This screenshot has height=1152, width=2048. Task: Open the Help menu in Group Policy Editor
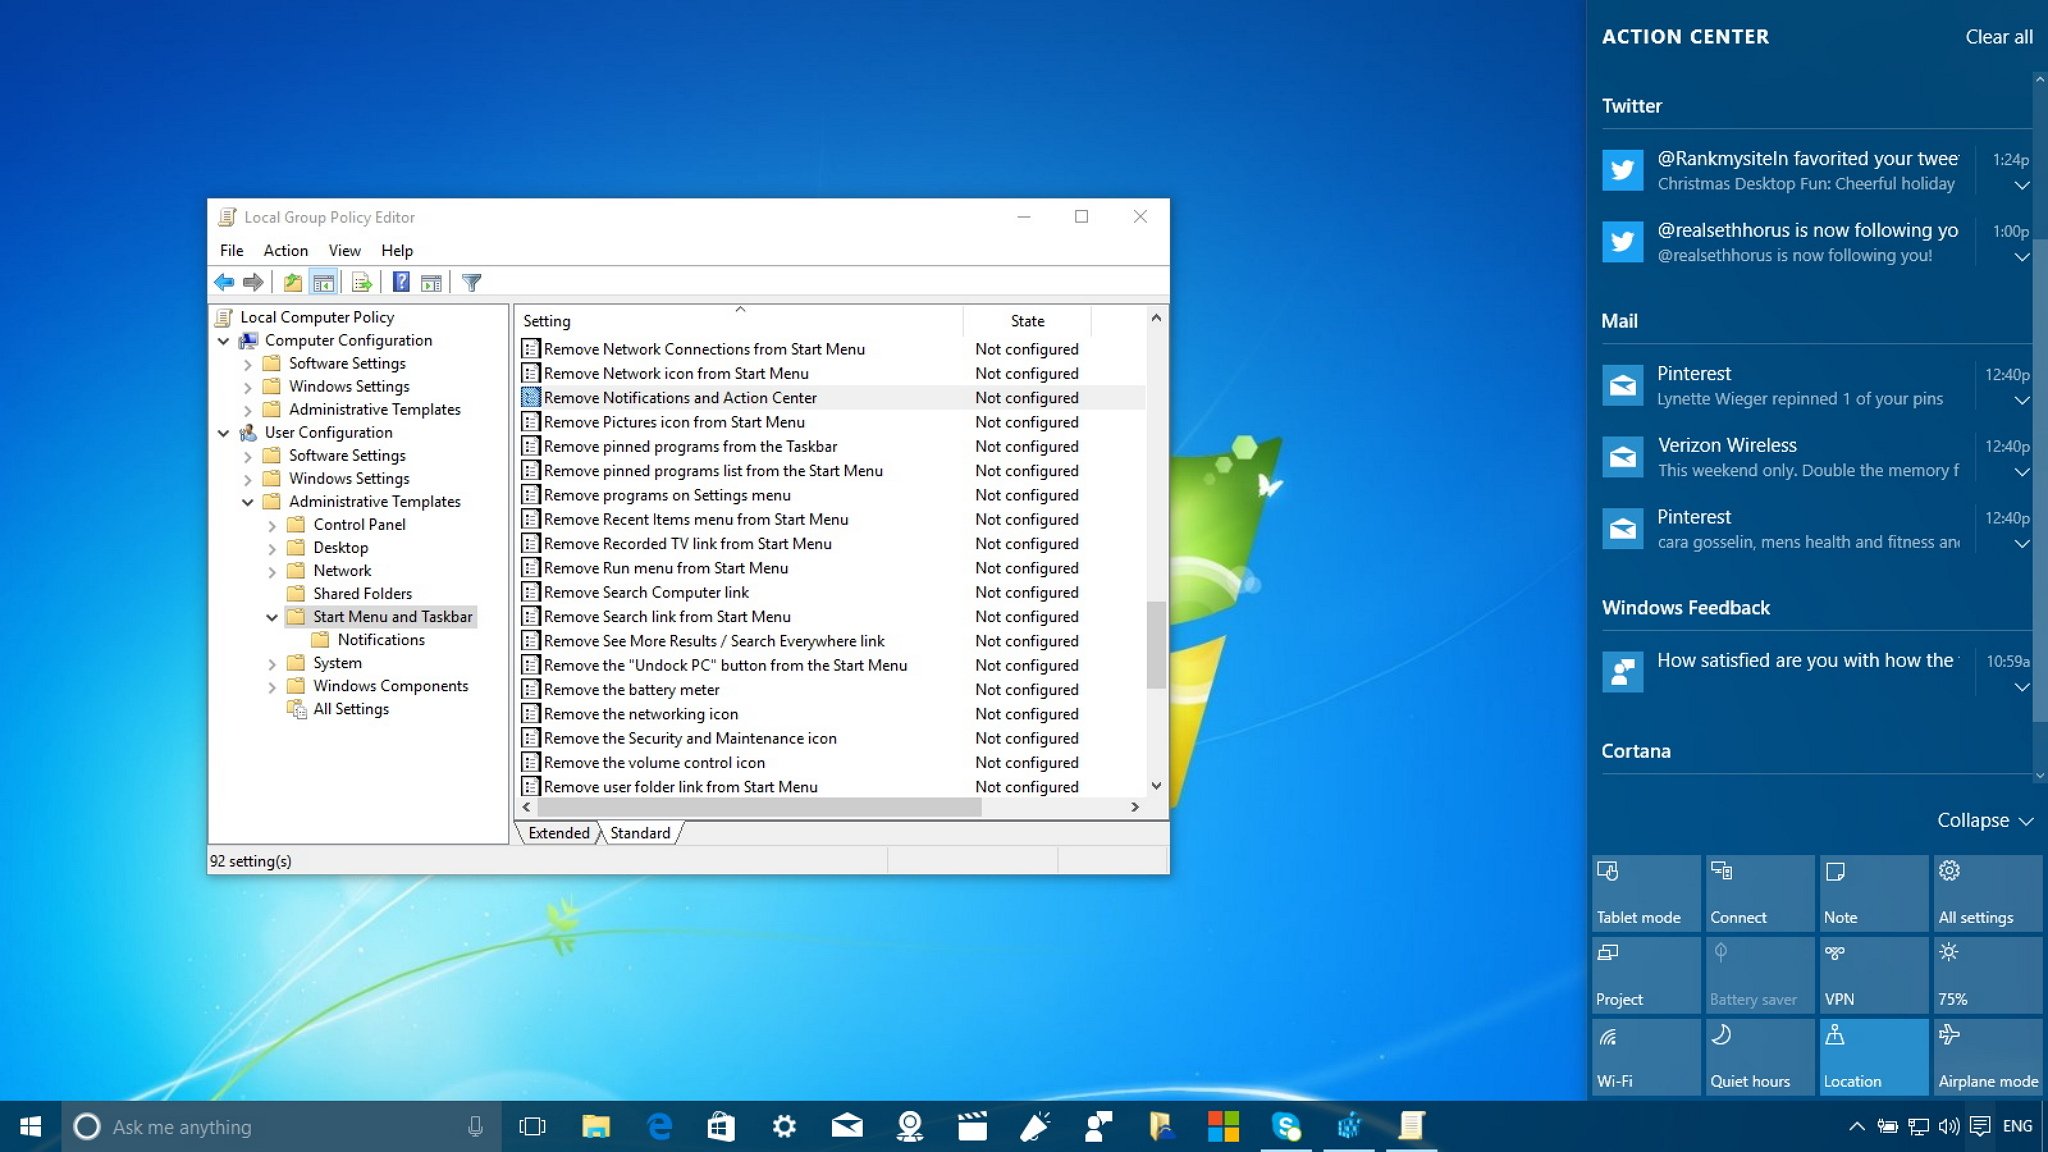coord(395,250)
